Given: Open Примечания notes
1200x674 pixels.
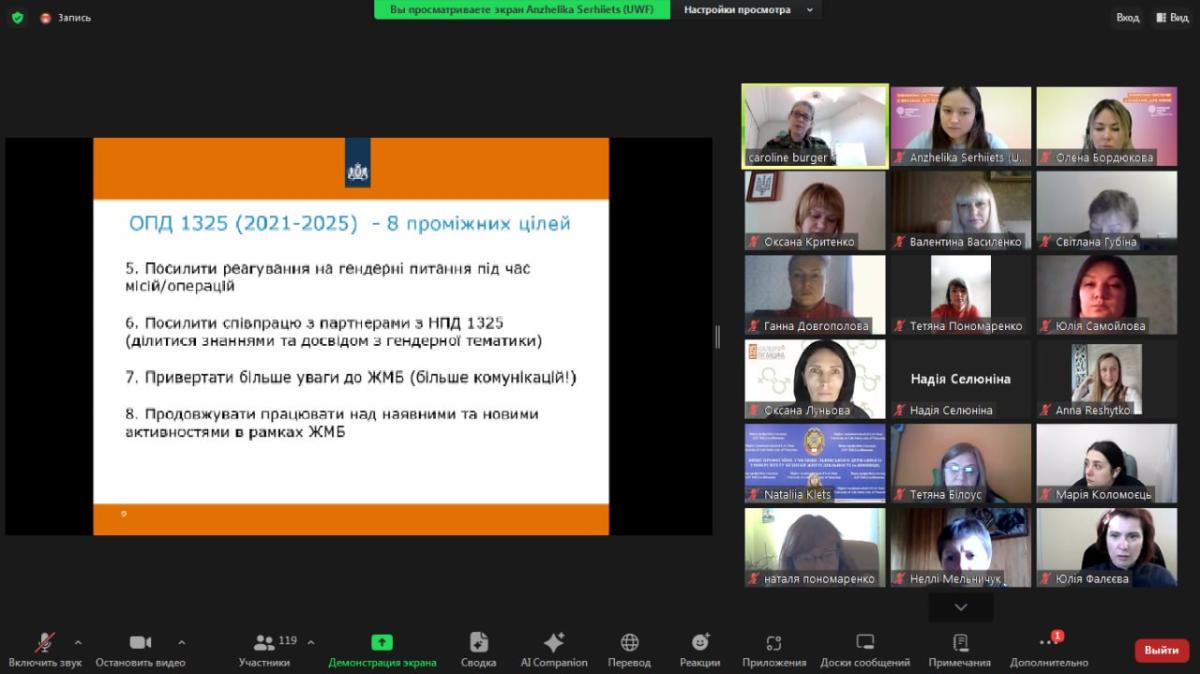Looking at the screenshot, I should [960, 650].
